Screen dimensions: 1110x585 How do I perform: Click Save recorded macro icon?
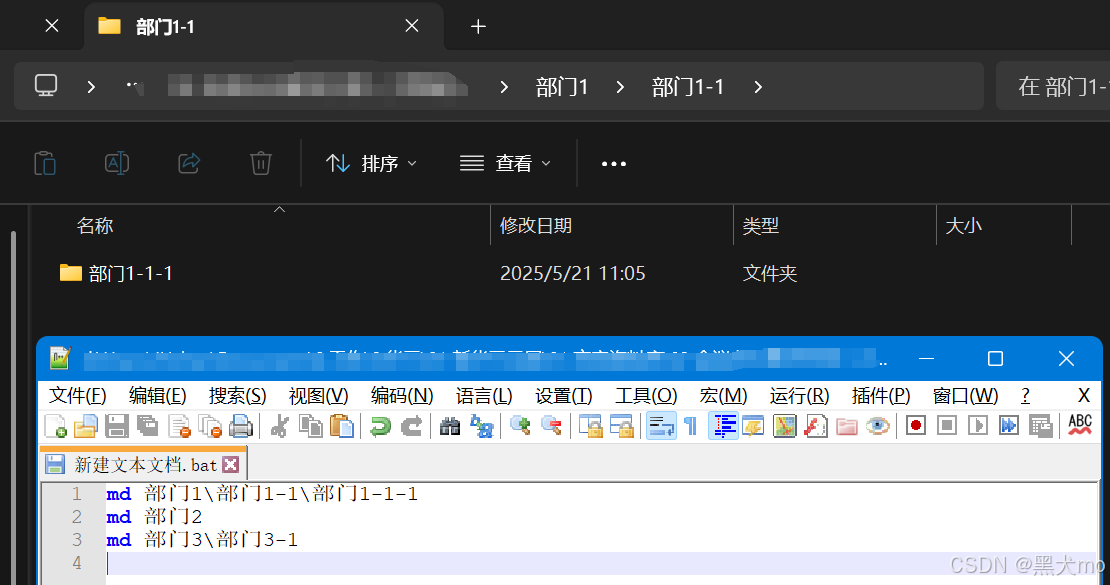(x=1040, y=426)
